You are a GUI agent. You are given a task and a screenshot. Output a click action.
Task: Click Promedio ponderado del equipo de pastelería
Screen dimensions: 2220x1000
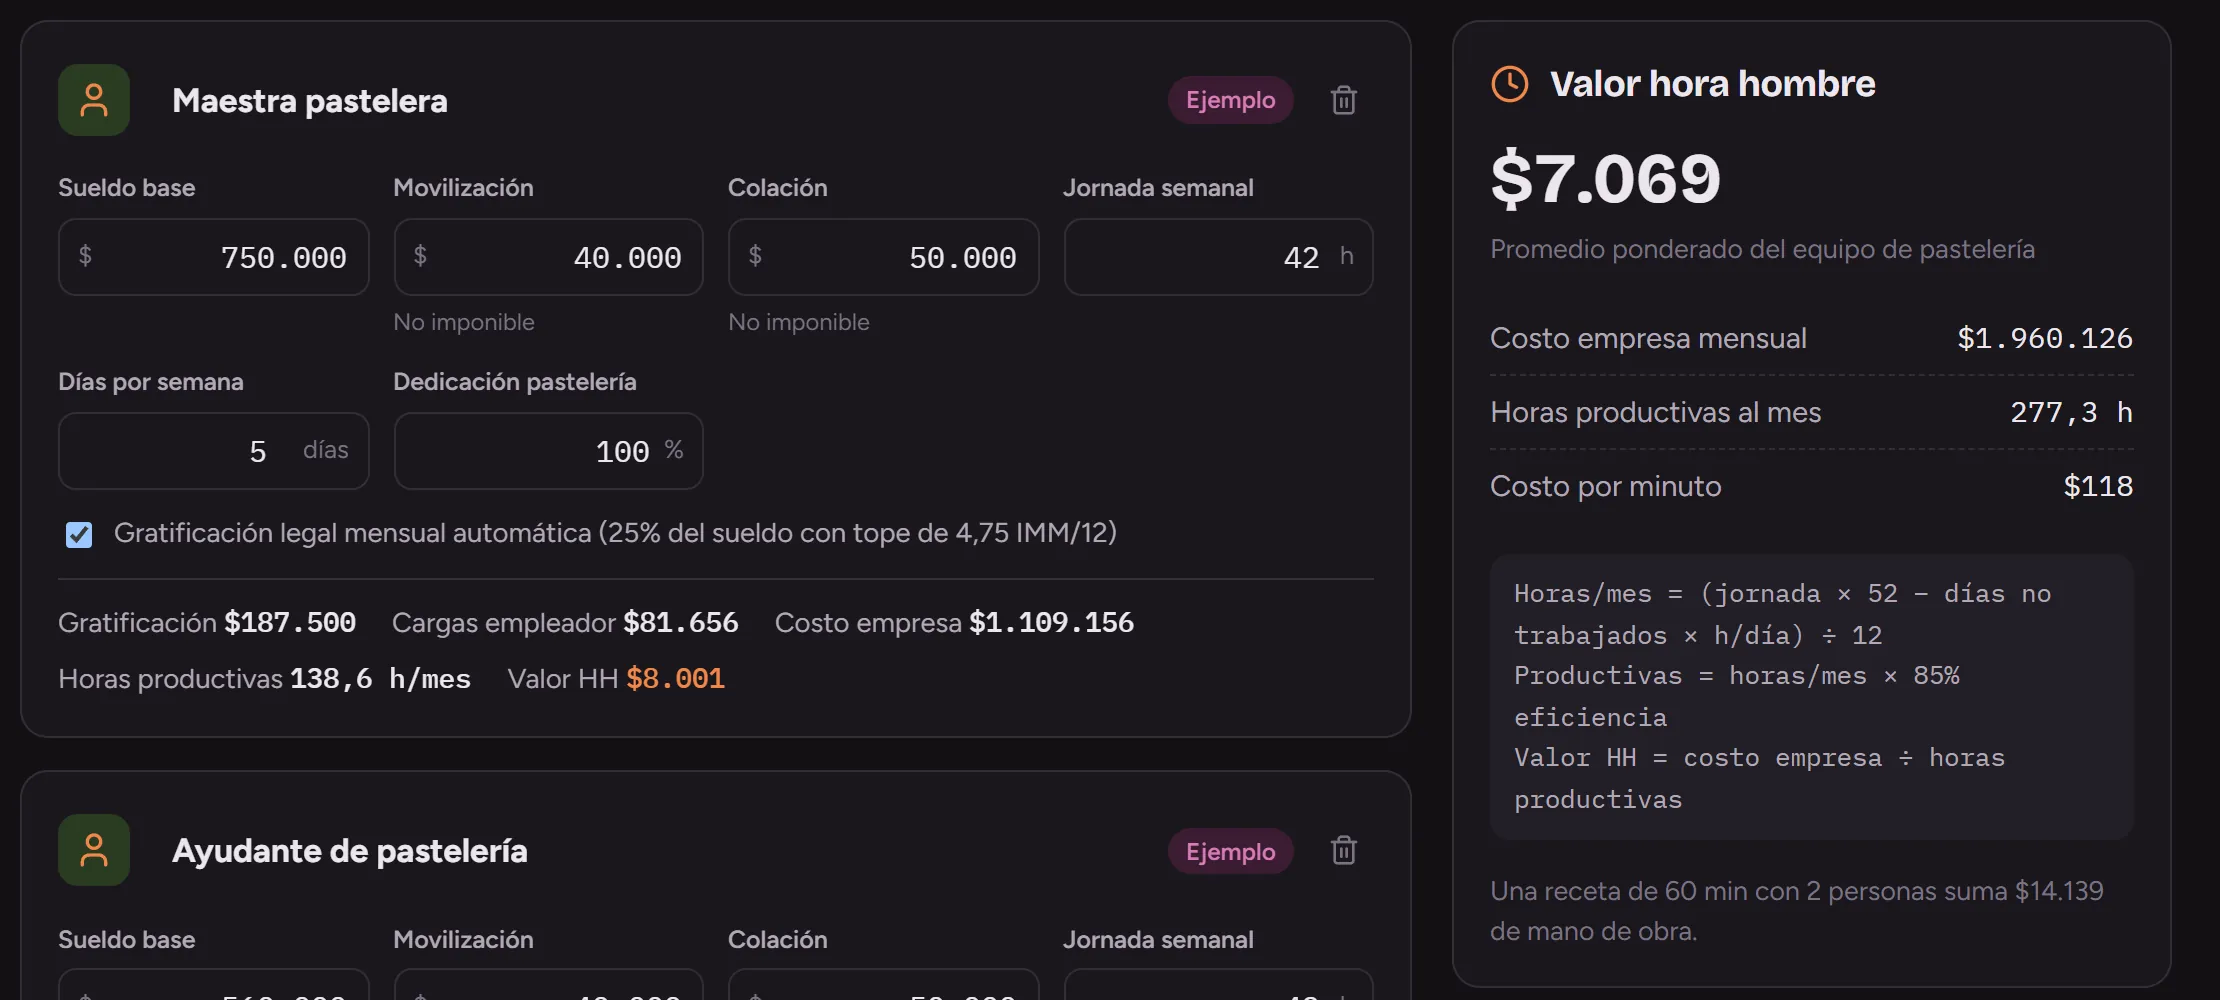(1762, 249)
